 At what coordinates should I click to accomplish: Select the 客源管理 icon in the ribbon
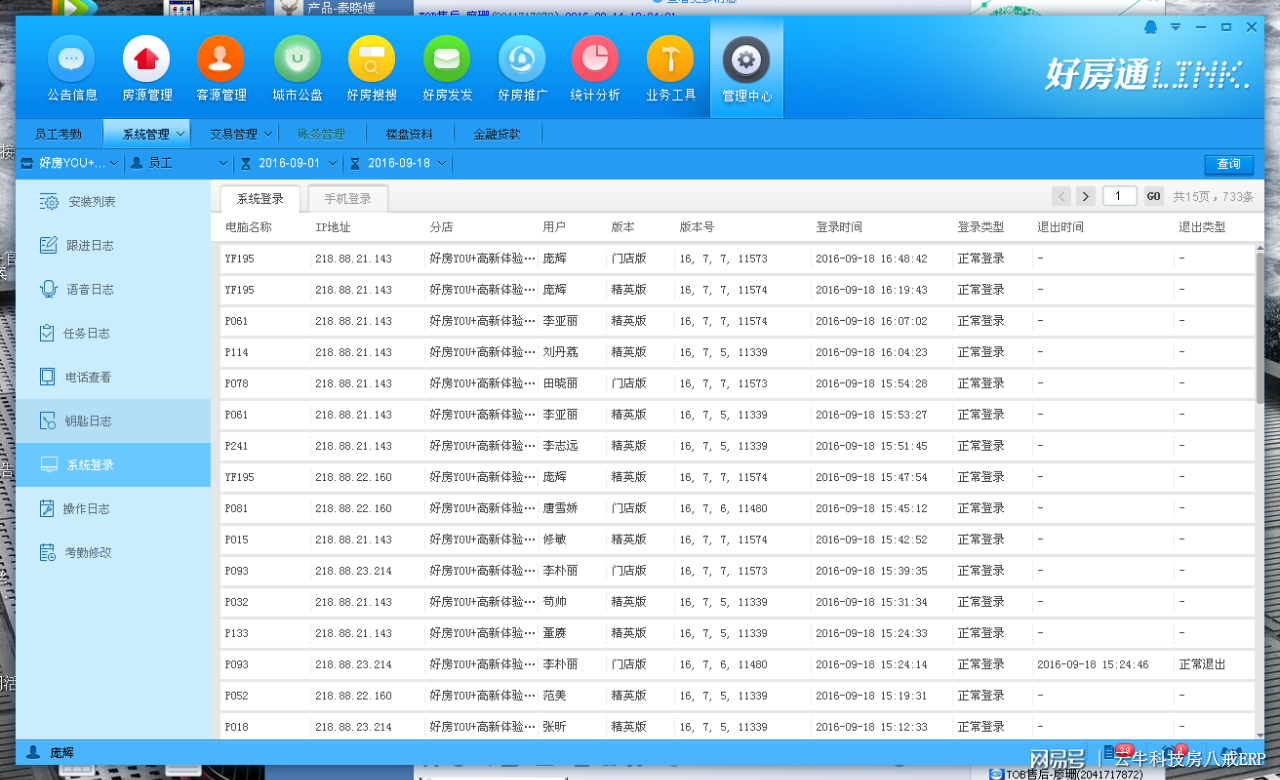[x=220, y=67]
